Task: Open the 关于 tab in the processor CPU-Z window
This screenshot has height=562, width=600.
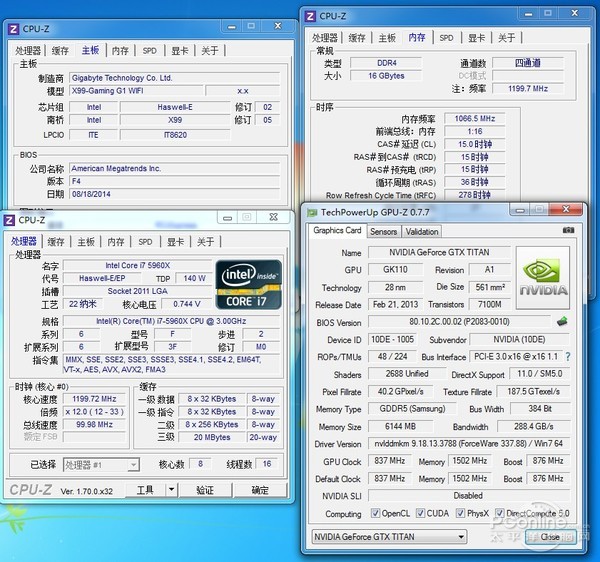Action: (x=205, y=241)
